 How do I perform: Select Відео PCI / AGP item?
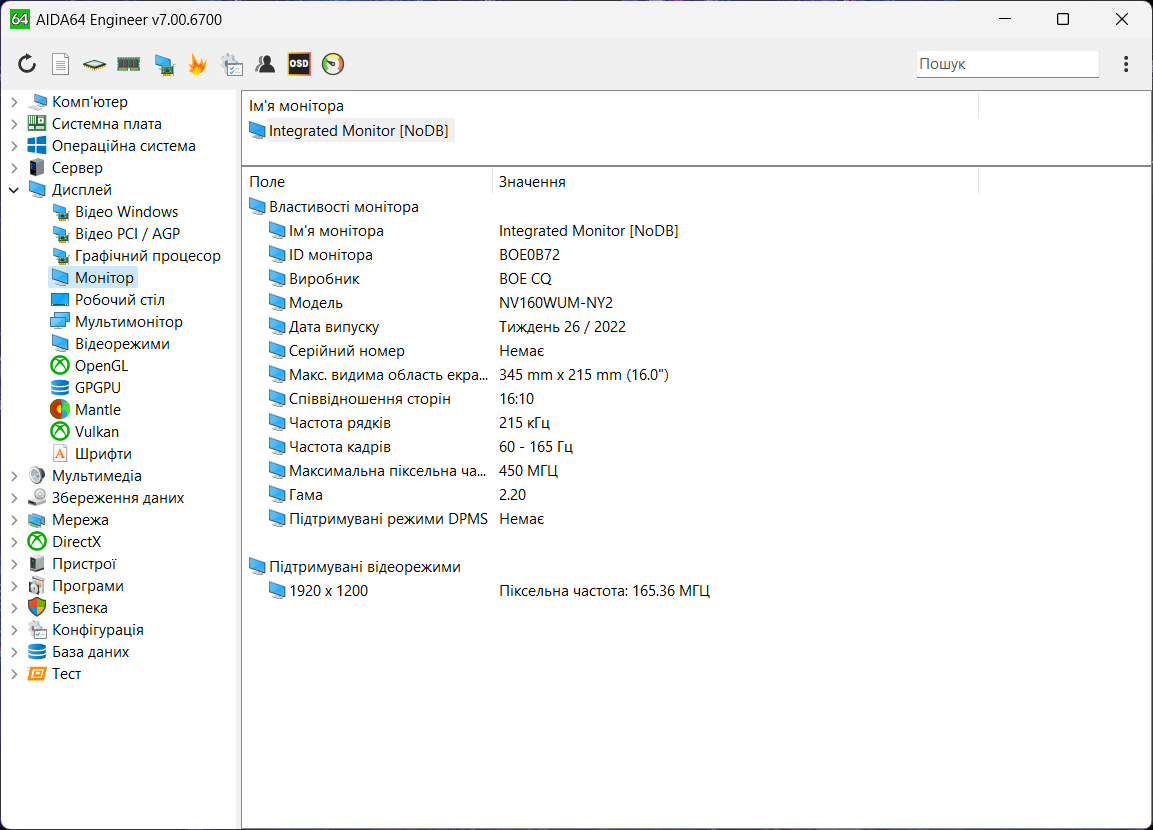tap(127, 234)
